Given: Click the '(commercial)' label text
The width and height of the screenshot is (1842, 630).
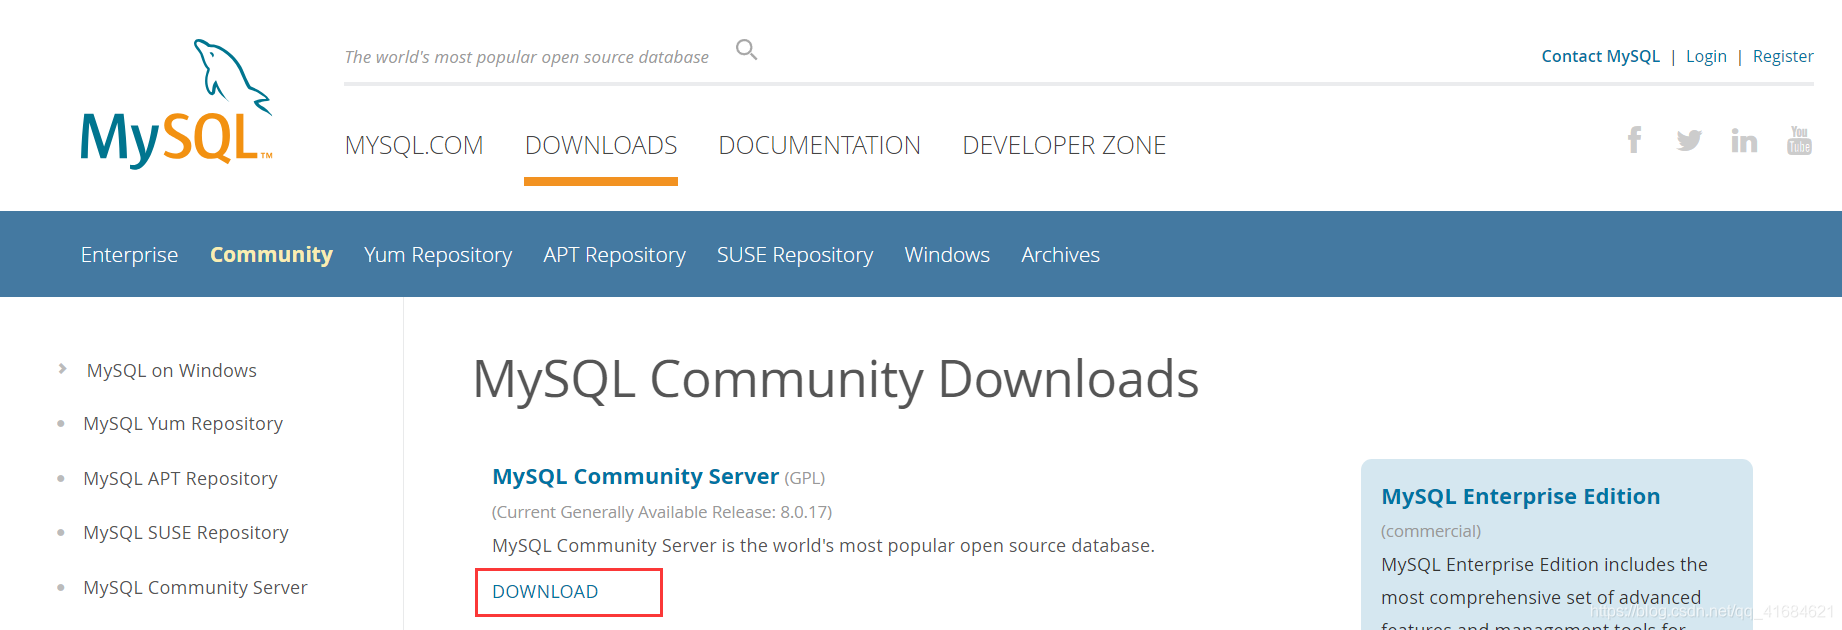Looking at the screenshot, I should tap(1431, 531).
